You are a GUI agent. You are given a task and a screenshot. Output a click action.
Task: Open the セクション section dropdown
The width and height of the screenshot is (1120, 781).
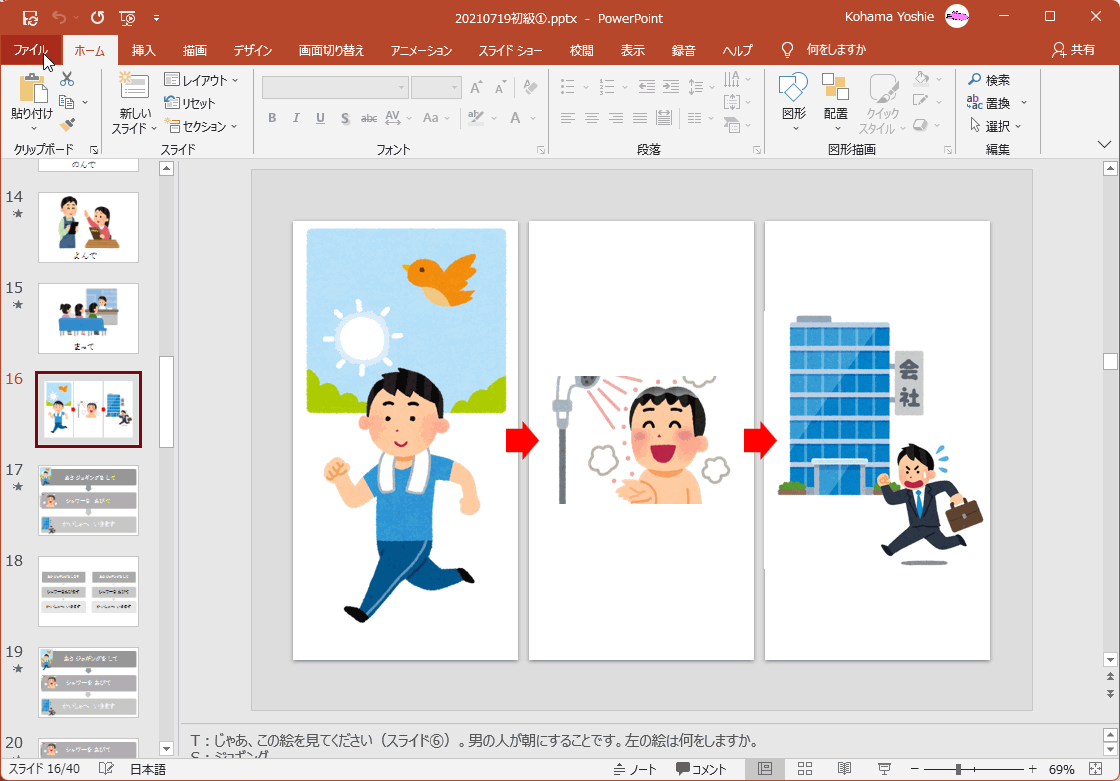tap(202, 126)
